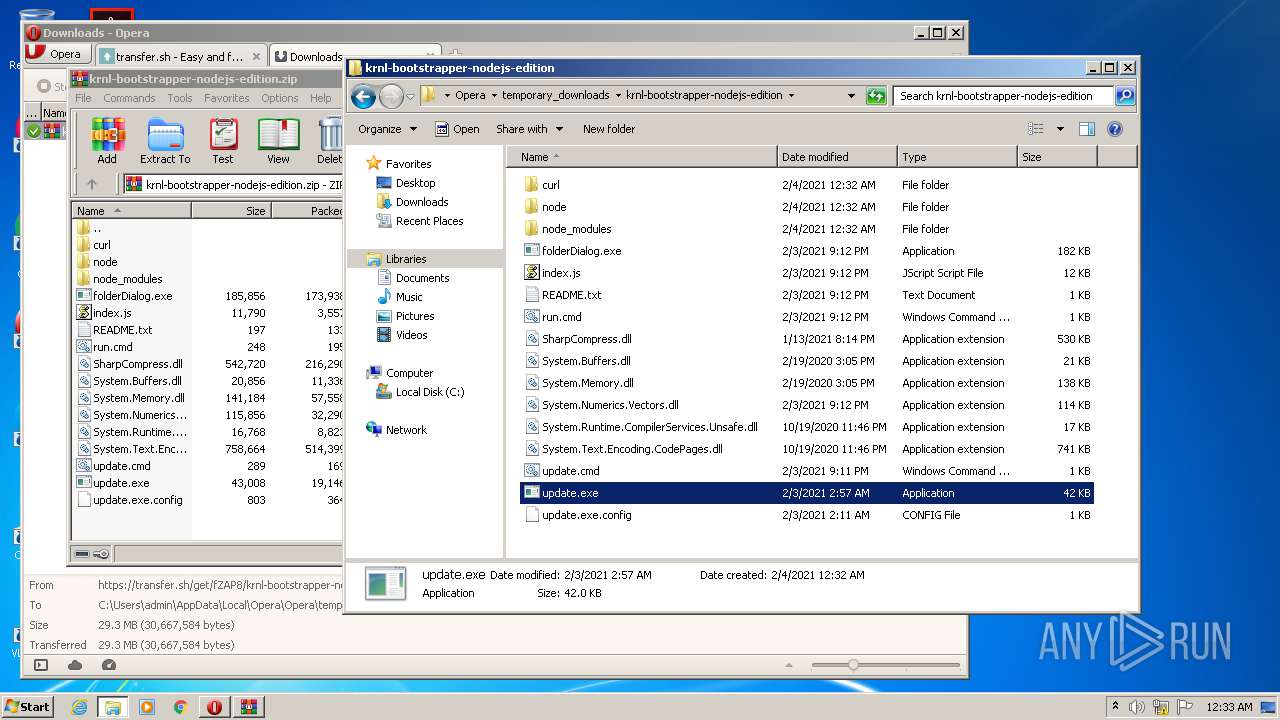Select README.txt in WinRAR list

[x=122, y=330]
